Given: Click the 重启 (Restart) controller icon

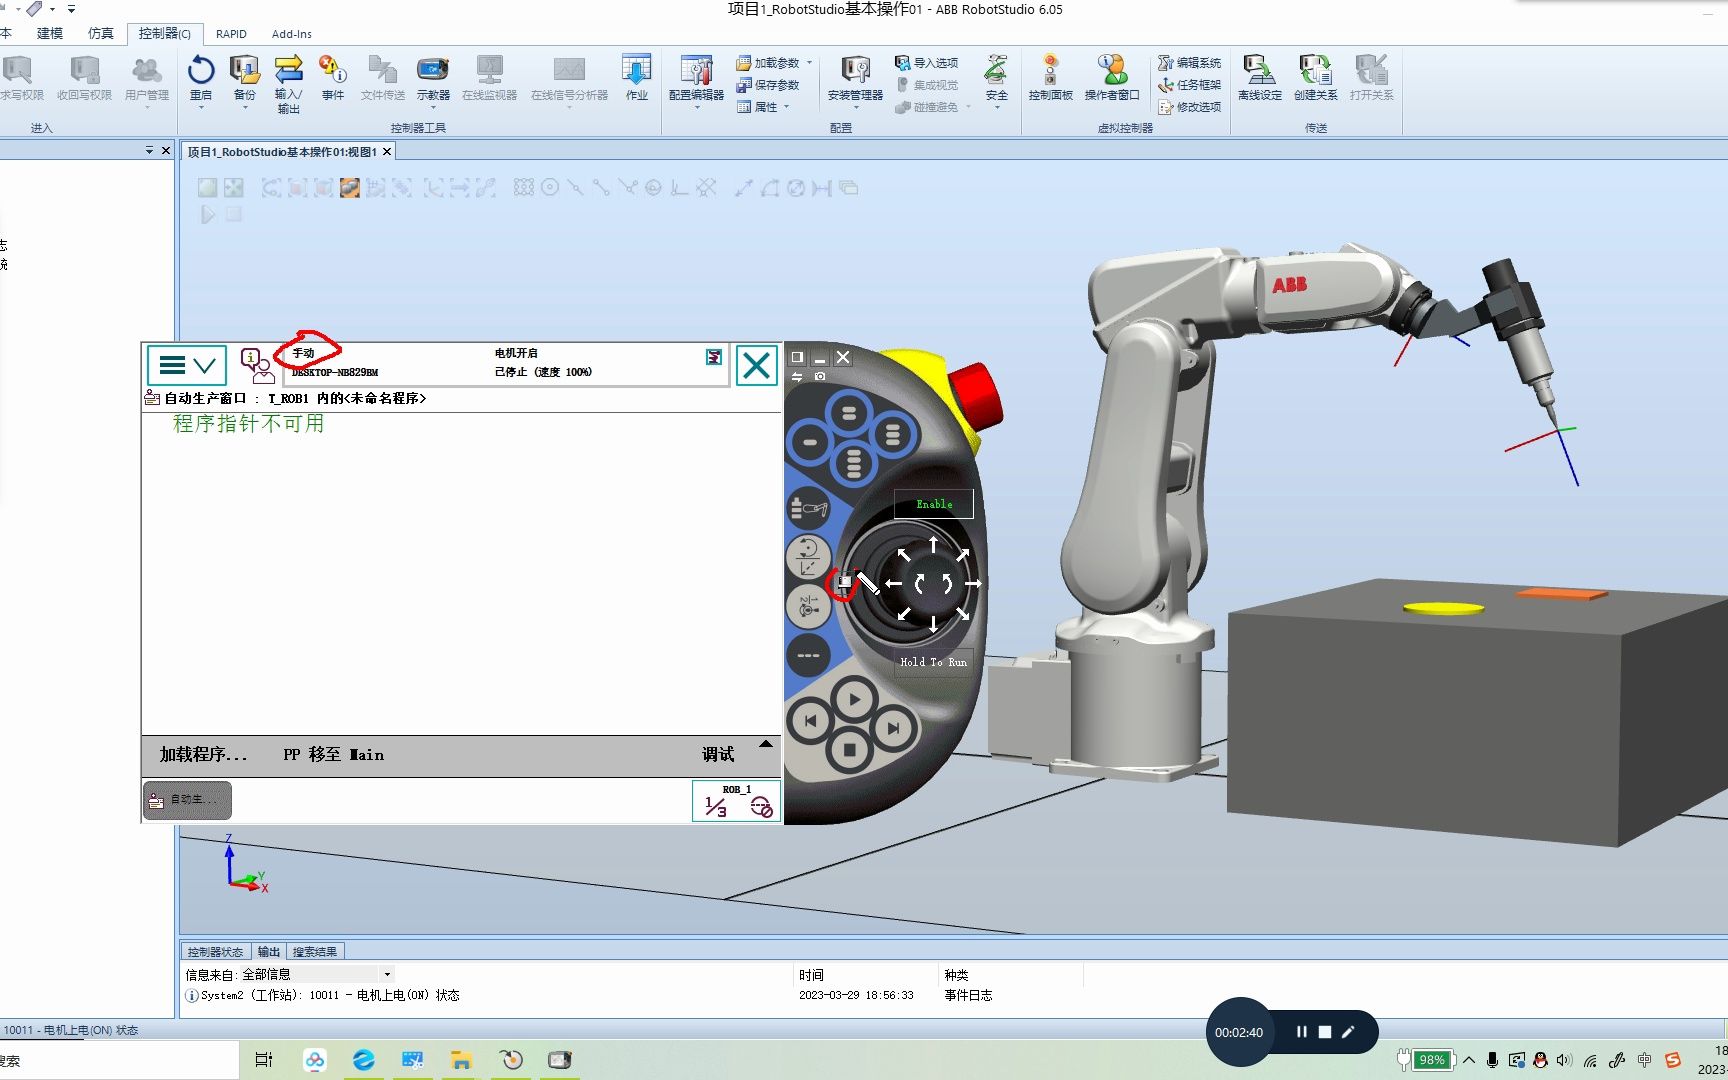Looking at the screenshot, I should click(x=201, y=78).
